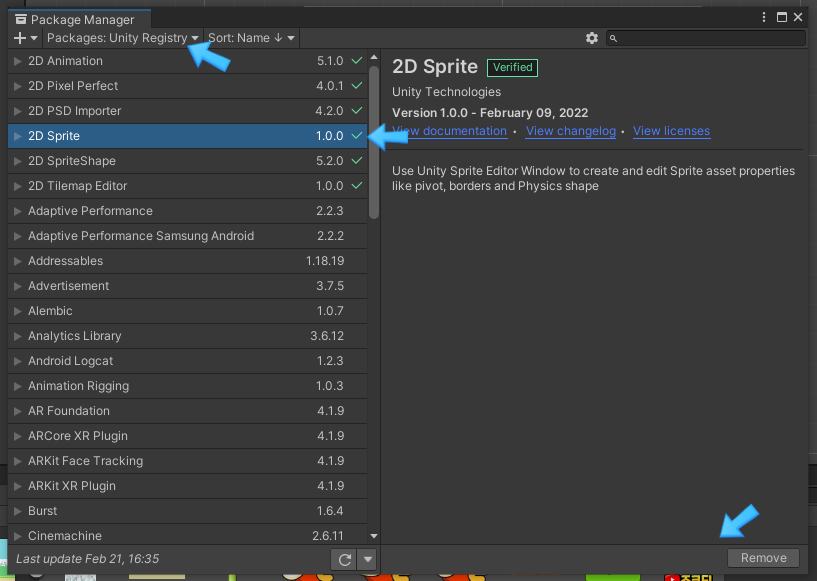Open the window options kebab menu
The height and width of the screenshot is (581, 817).
764,17
